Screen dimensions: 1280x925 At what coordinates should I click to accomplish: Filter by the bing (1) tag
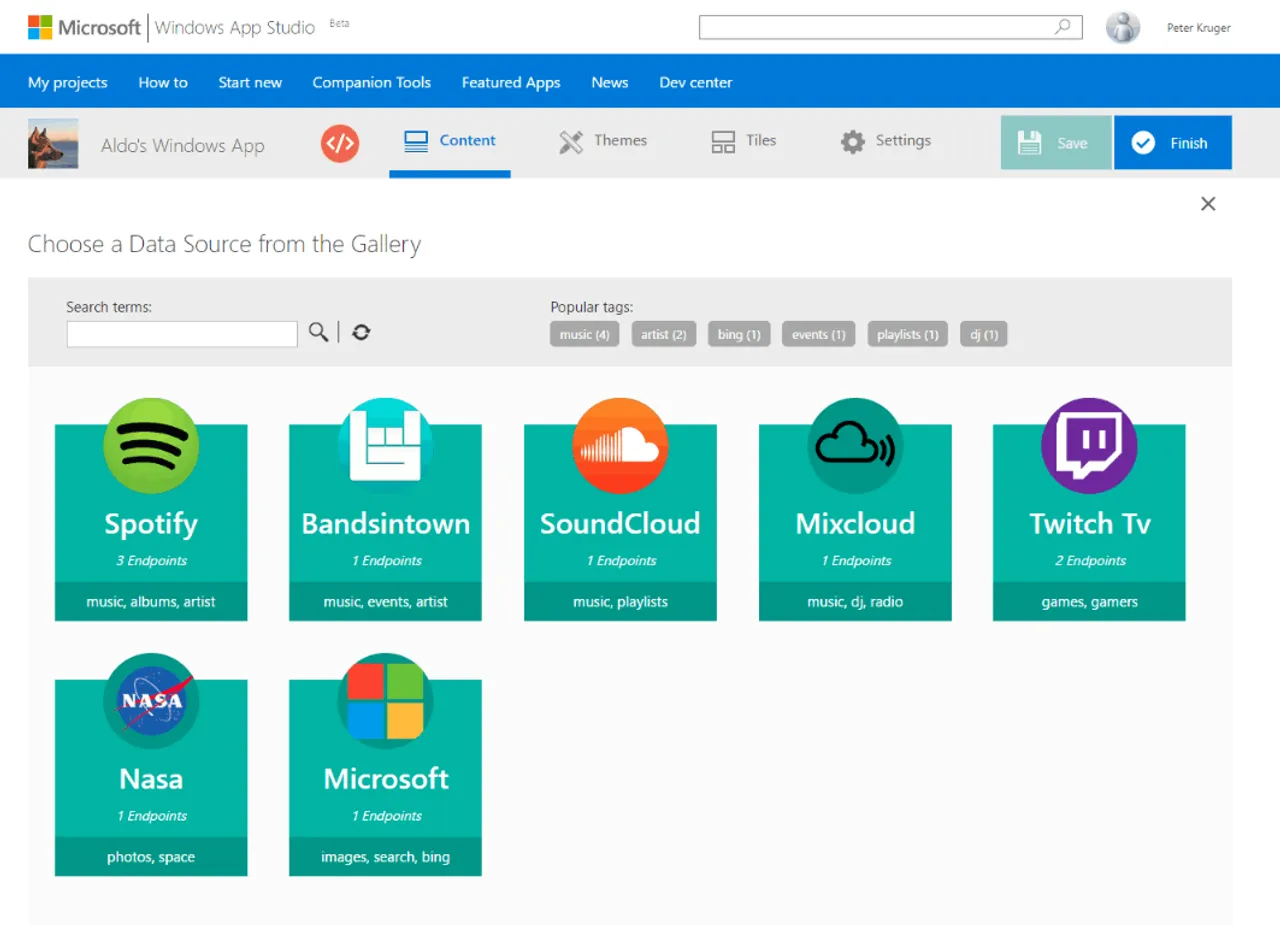pos(739,334)
